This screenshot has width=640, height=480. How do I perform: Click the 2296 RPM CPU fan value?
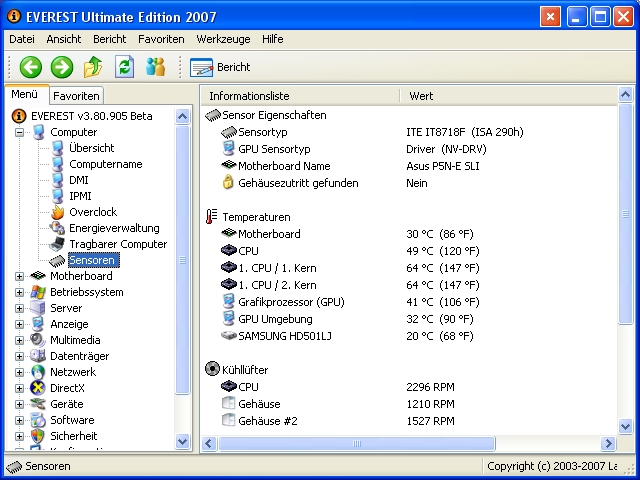430,387
